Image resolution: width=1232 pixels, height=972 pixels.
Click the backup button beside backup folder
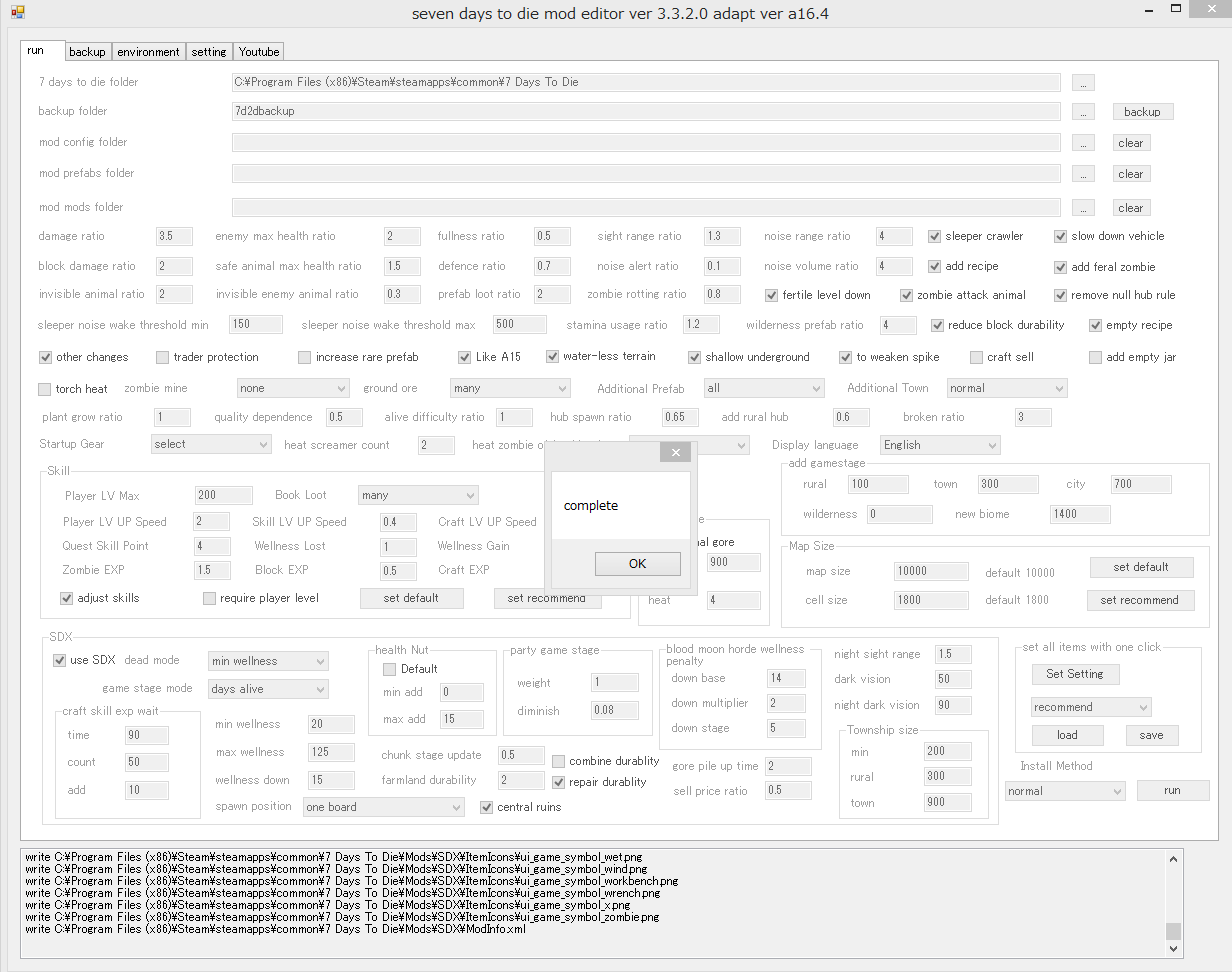(x=1142, y=112)
